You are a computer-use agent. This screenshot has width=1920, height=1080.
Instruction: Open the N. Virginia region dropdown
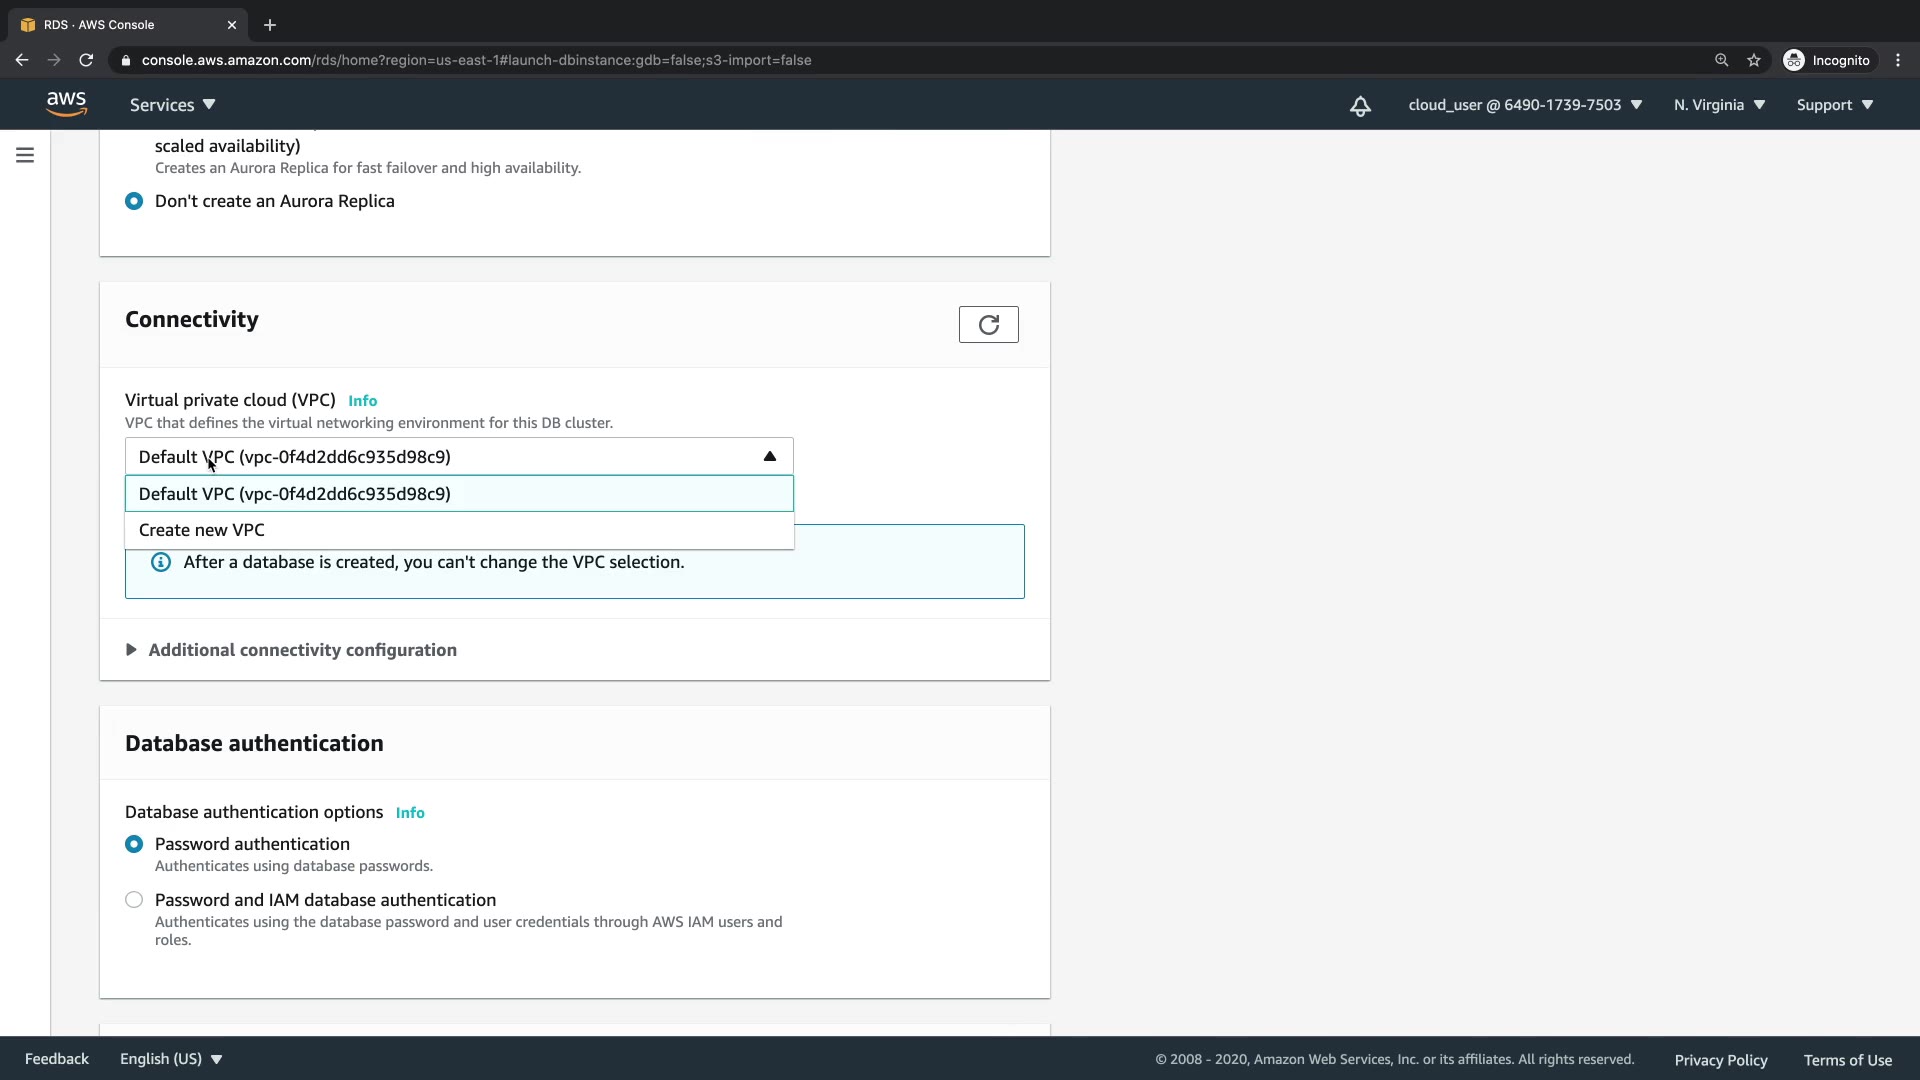1719,105
